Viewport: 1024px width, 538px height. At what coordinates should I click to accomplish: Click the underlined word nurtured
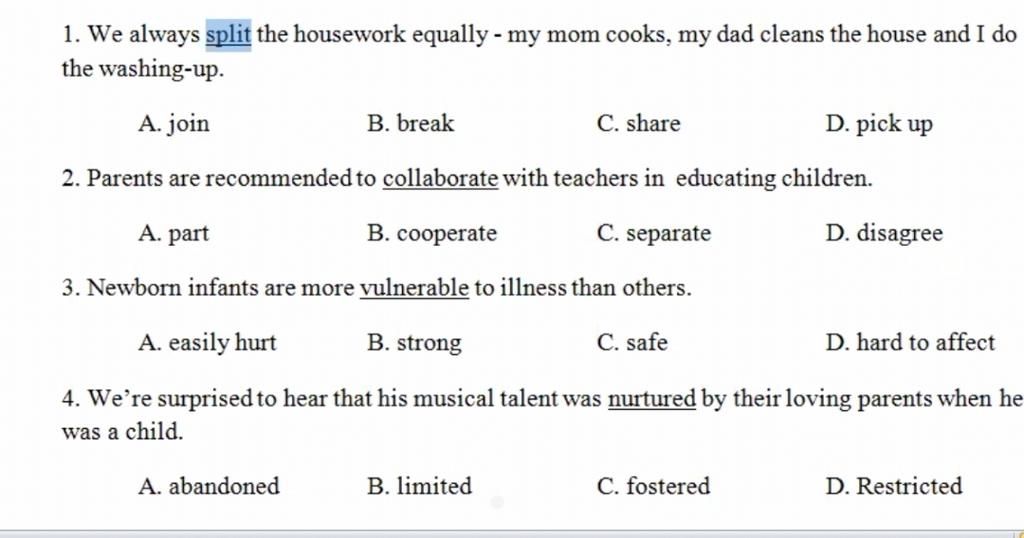point(652,398)
